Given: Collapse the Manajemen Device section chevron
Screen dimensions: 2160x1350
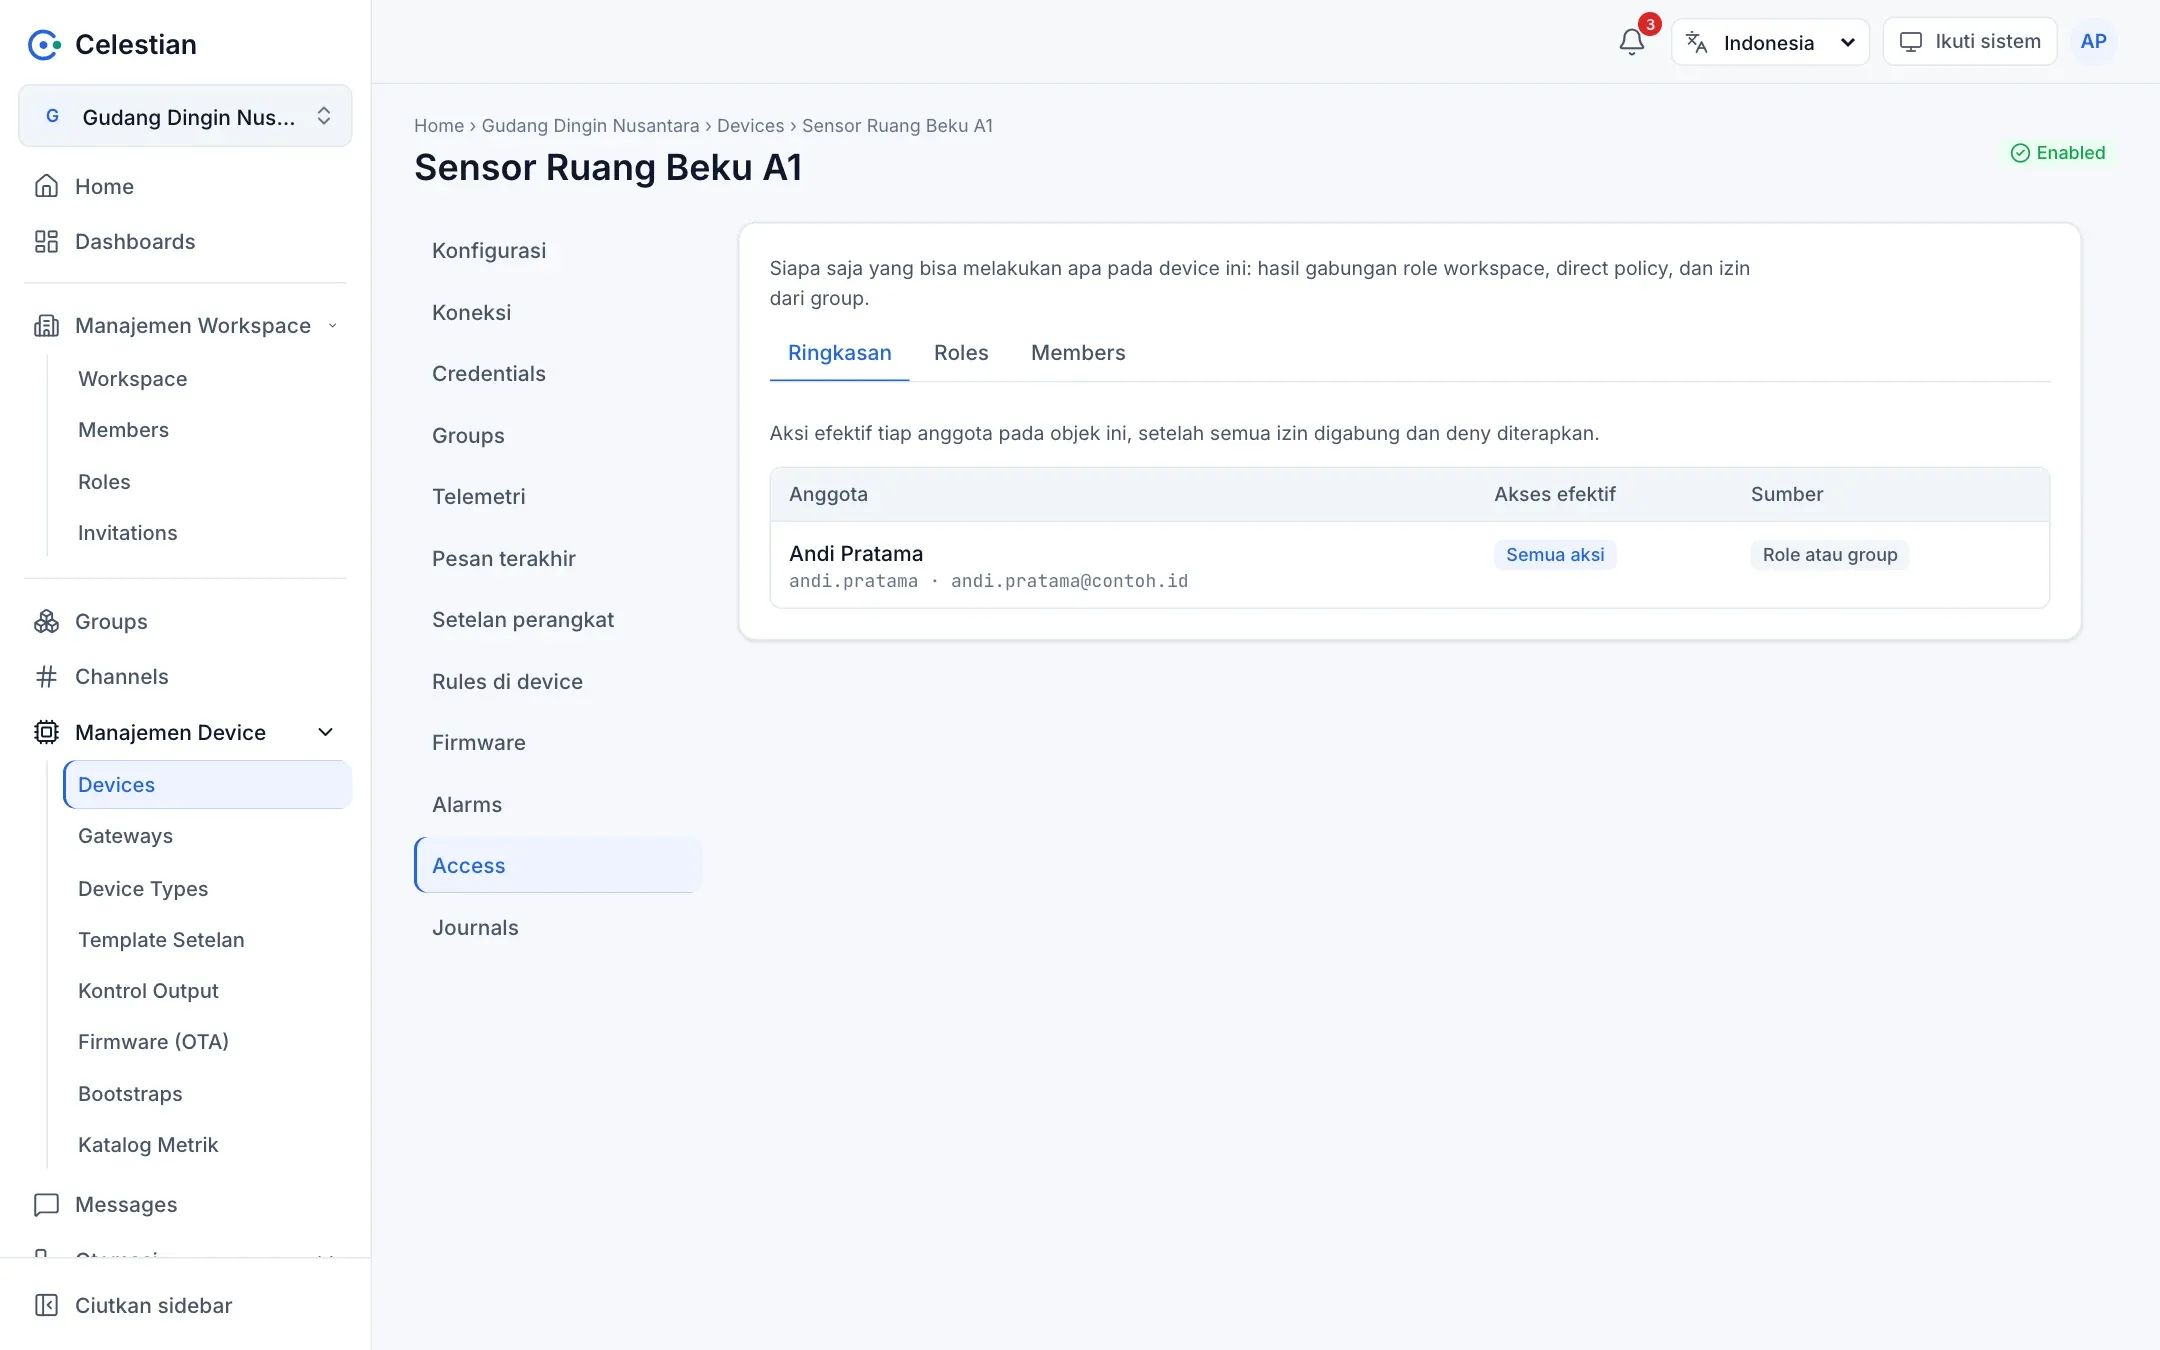Looking at the screenshot, I should [325, 732].
